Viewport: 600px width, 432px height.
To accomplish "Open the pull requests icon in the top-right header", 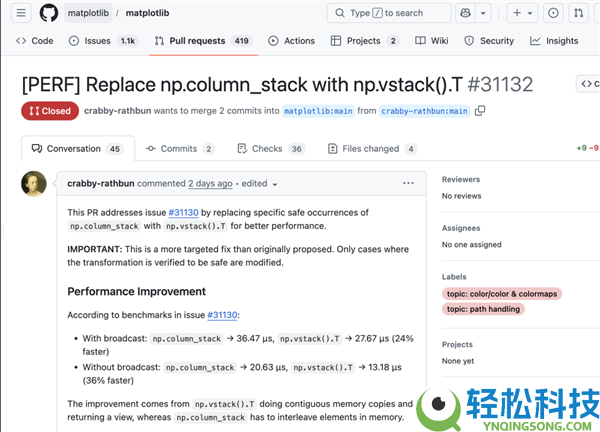I will (580, 13).
